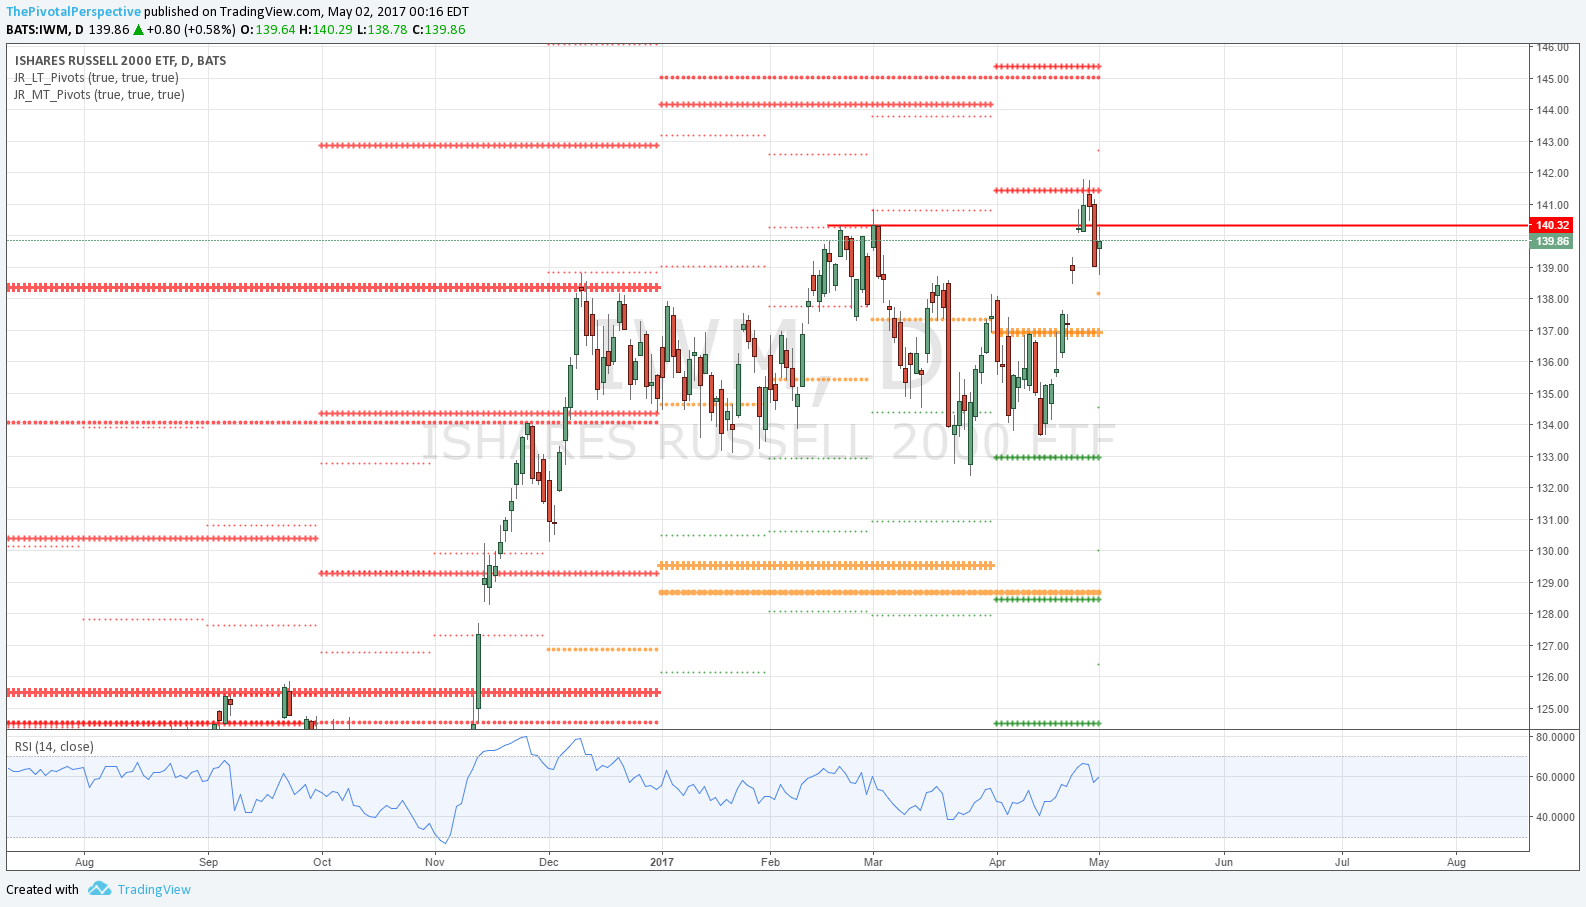Click the 80.0000 RSI axis value
Screen dimensions: 1586x907
1555,737
